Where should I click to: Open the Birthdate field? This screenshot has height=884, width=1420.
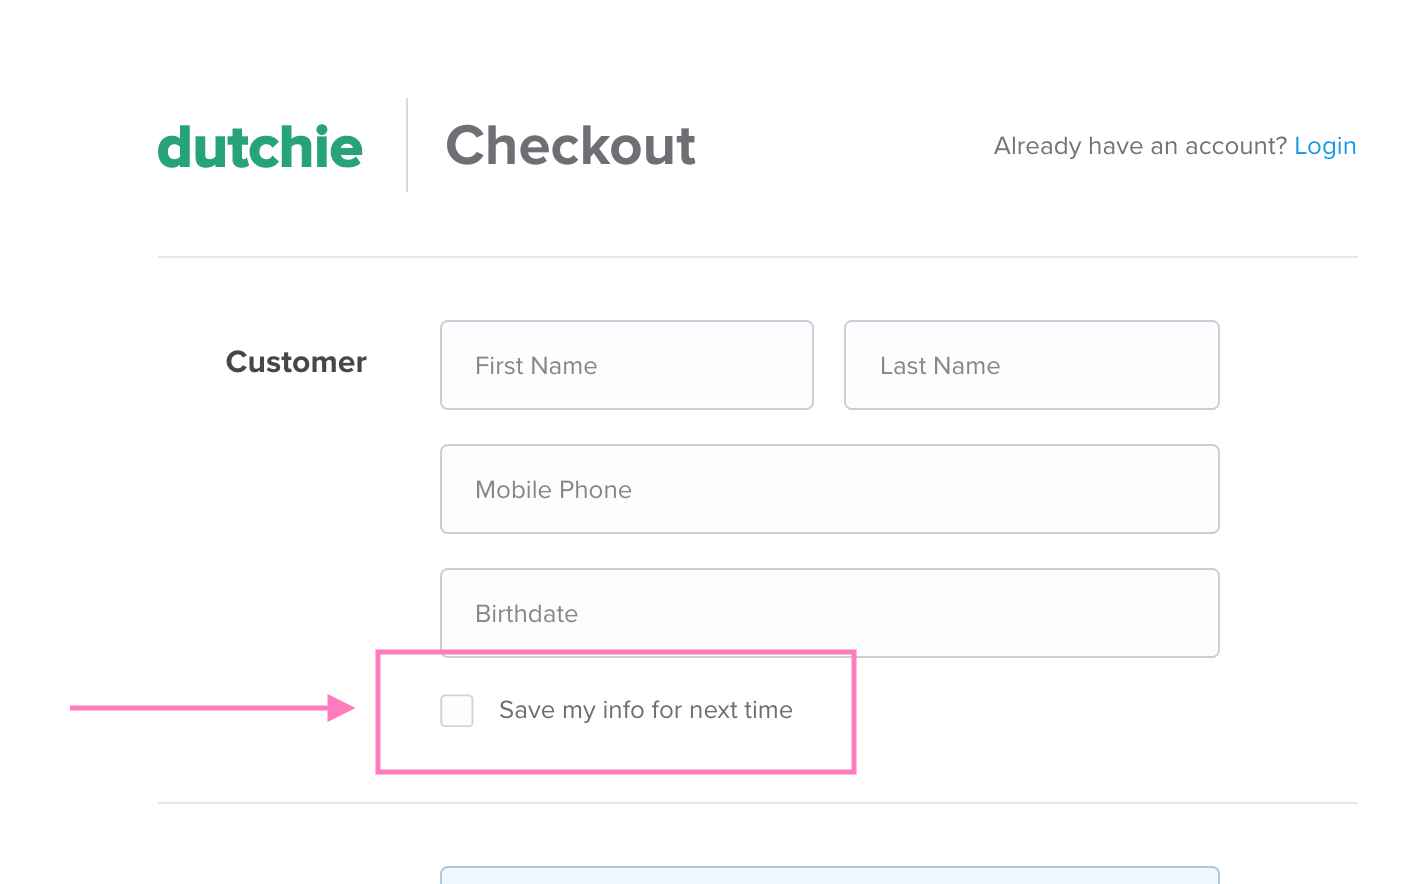[829, 613]
